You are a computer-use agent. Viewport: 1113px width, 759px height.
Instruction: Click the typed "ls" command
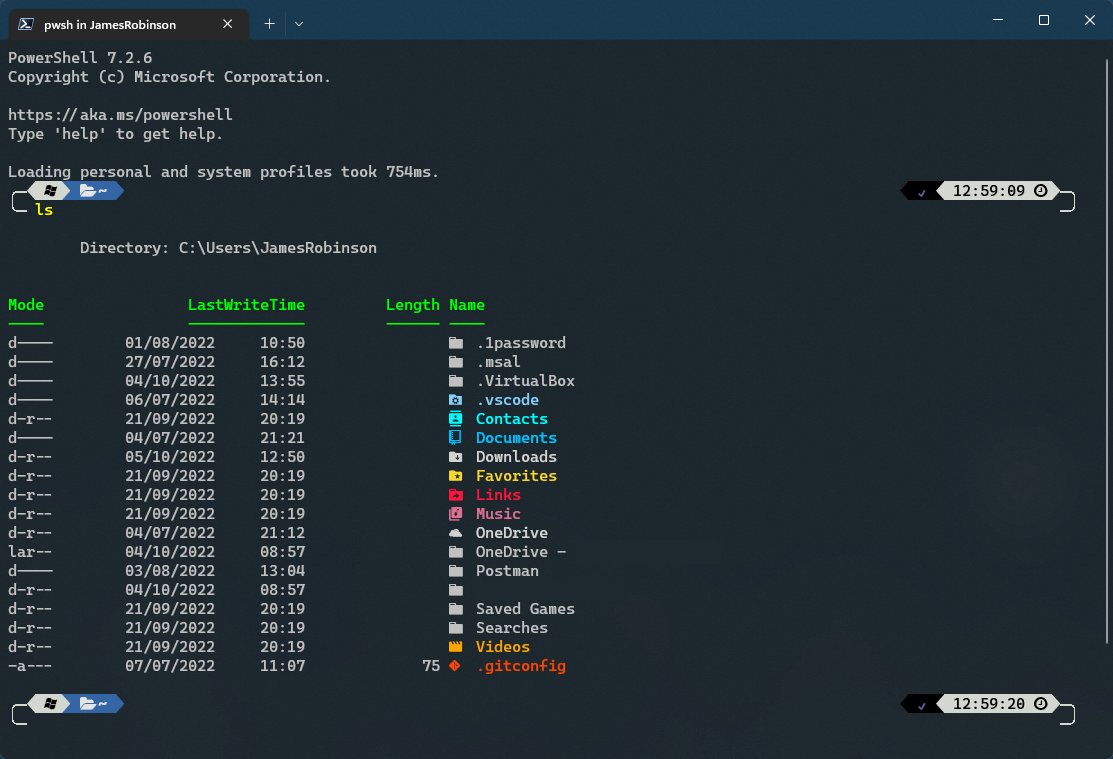[x=44, y=210]
